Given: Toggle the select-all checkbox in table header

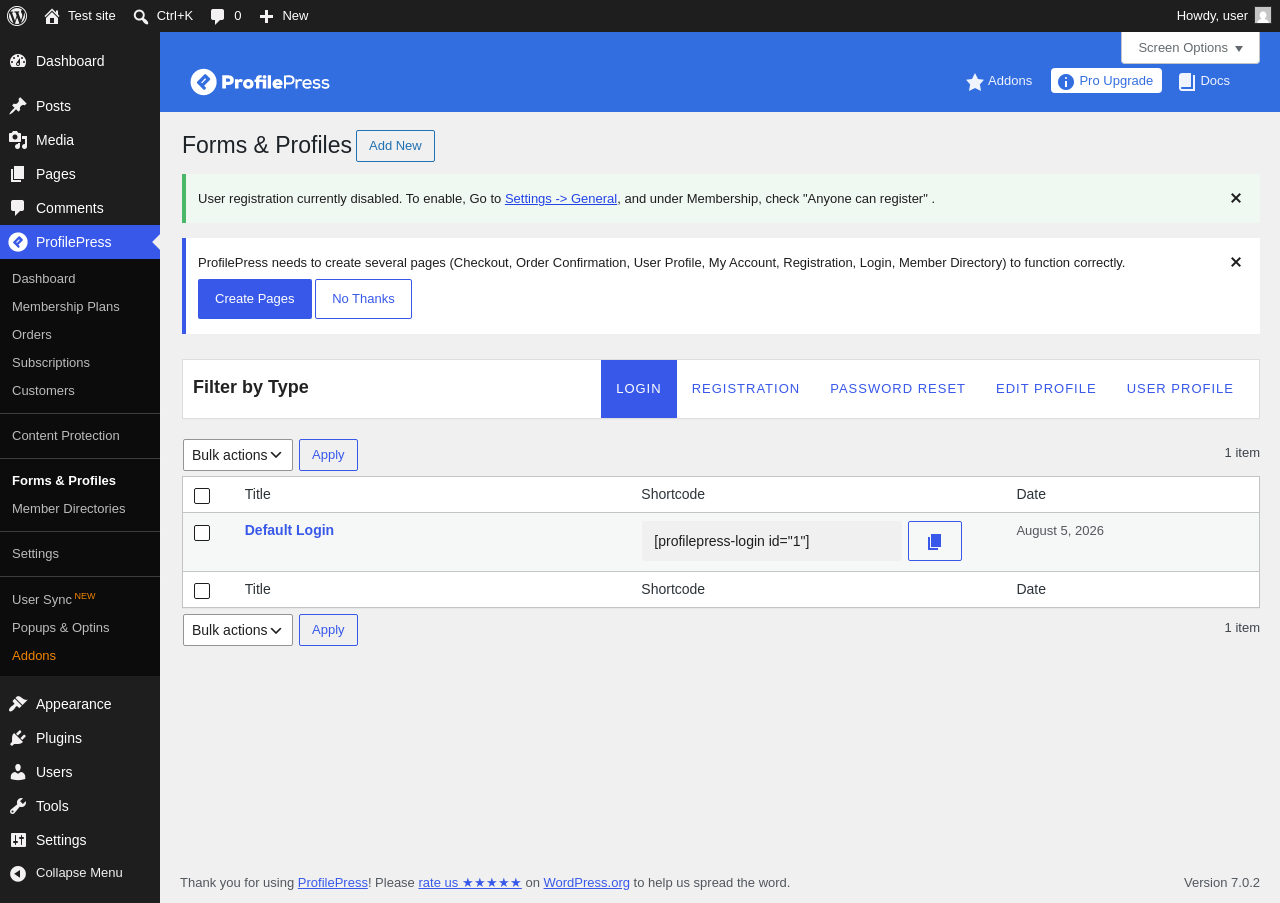Looking at the screenshot, I should [x=202, y=496].
